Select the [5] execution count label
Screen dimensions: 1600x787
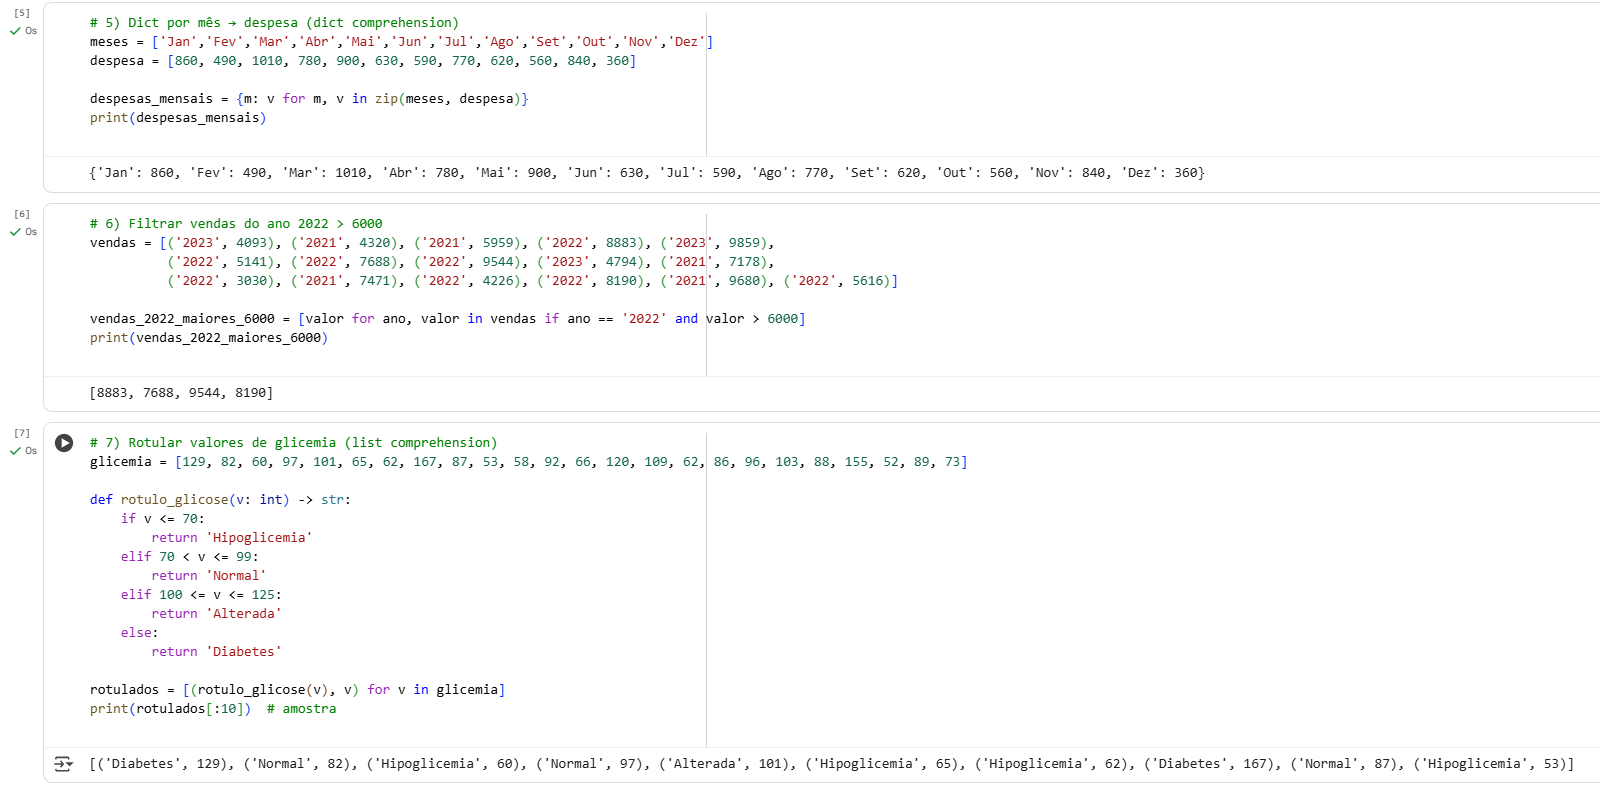click(x=22, y=13)
